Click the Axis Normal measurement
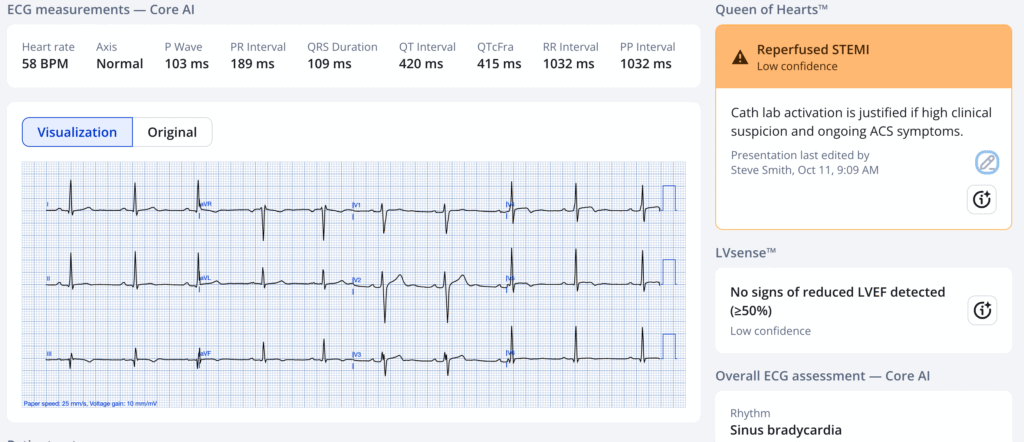Viewport: 1024px width, 442px height. [x=119, y=64]
